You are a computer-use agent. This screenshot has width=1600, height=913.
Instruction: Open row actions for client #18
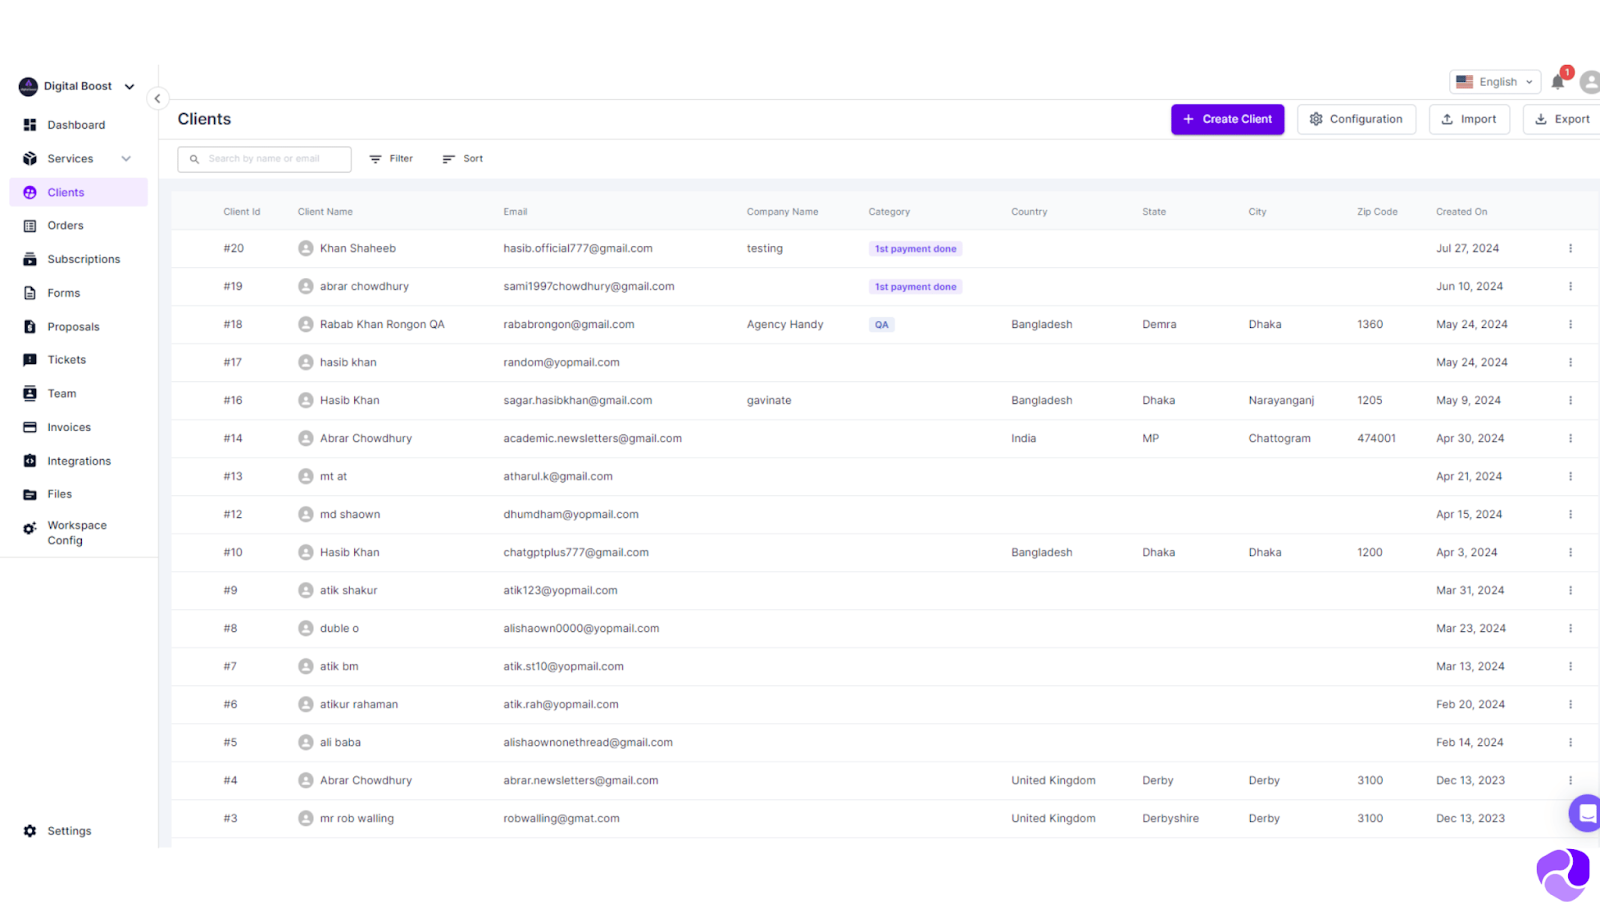[1570, 325]
